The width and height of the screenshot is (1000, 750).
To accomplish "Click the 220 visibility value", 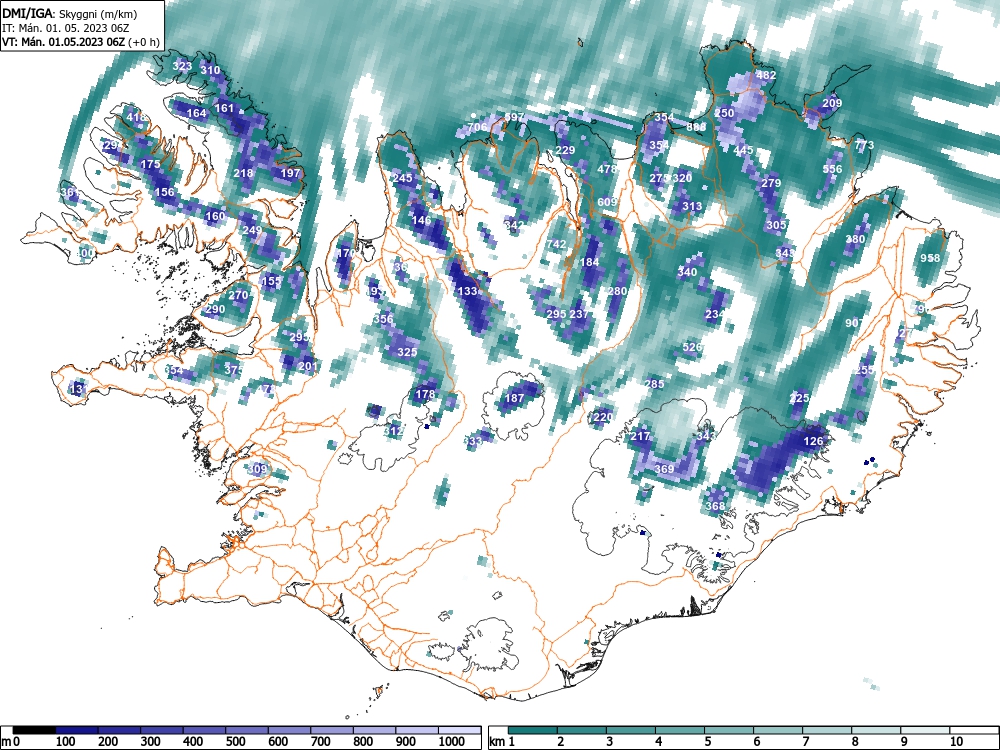I will point(603,417).
